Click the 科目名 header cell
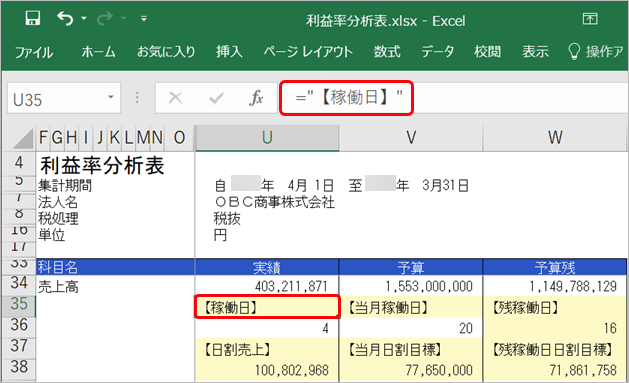Screen dimensions: 629x383 click(115, 267)
